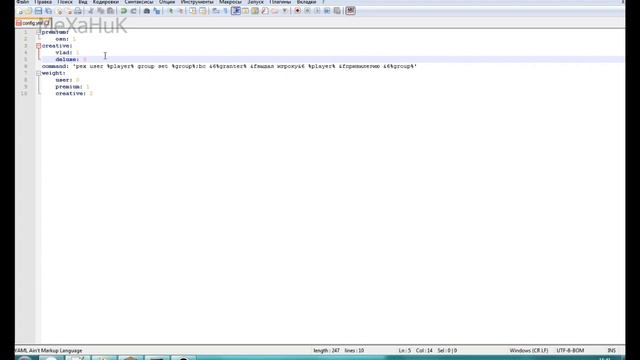Click line number 10 in margin
640x360 pixels.
coord(24,93)
